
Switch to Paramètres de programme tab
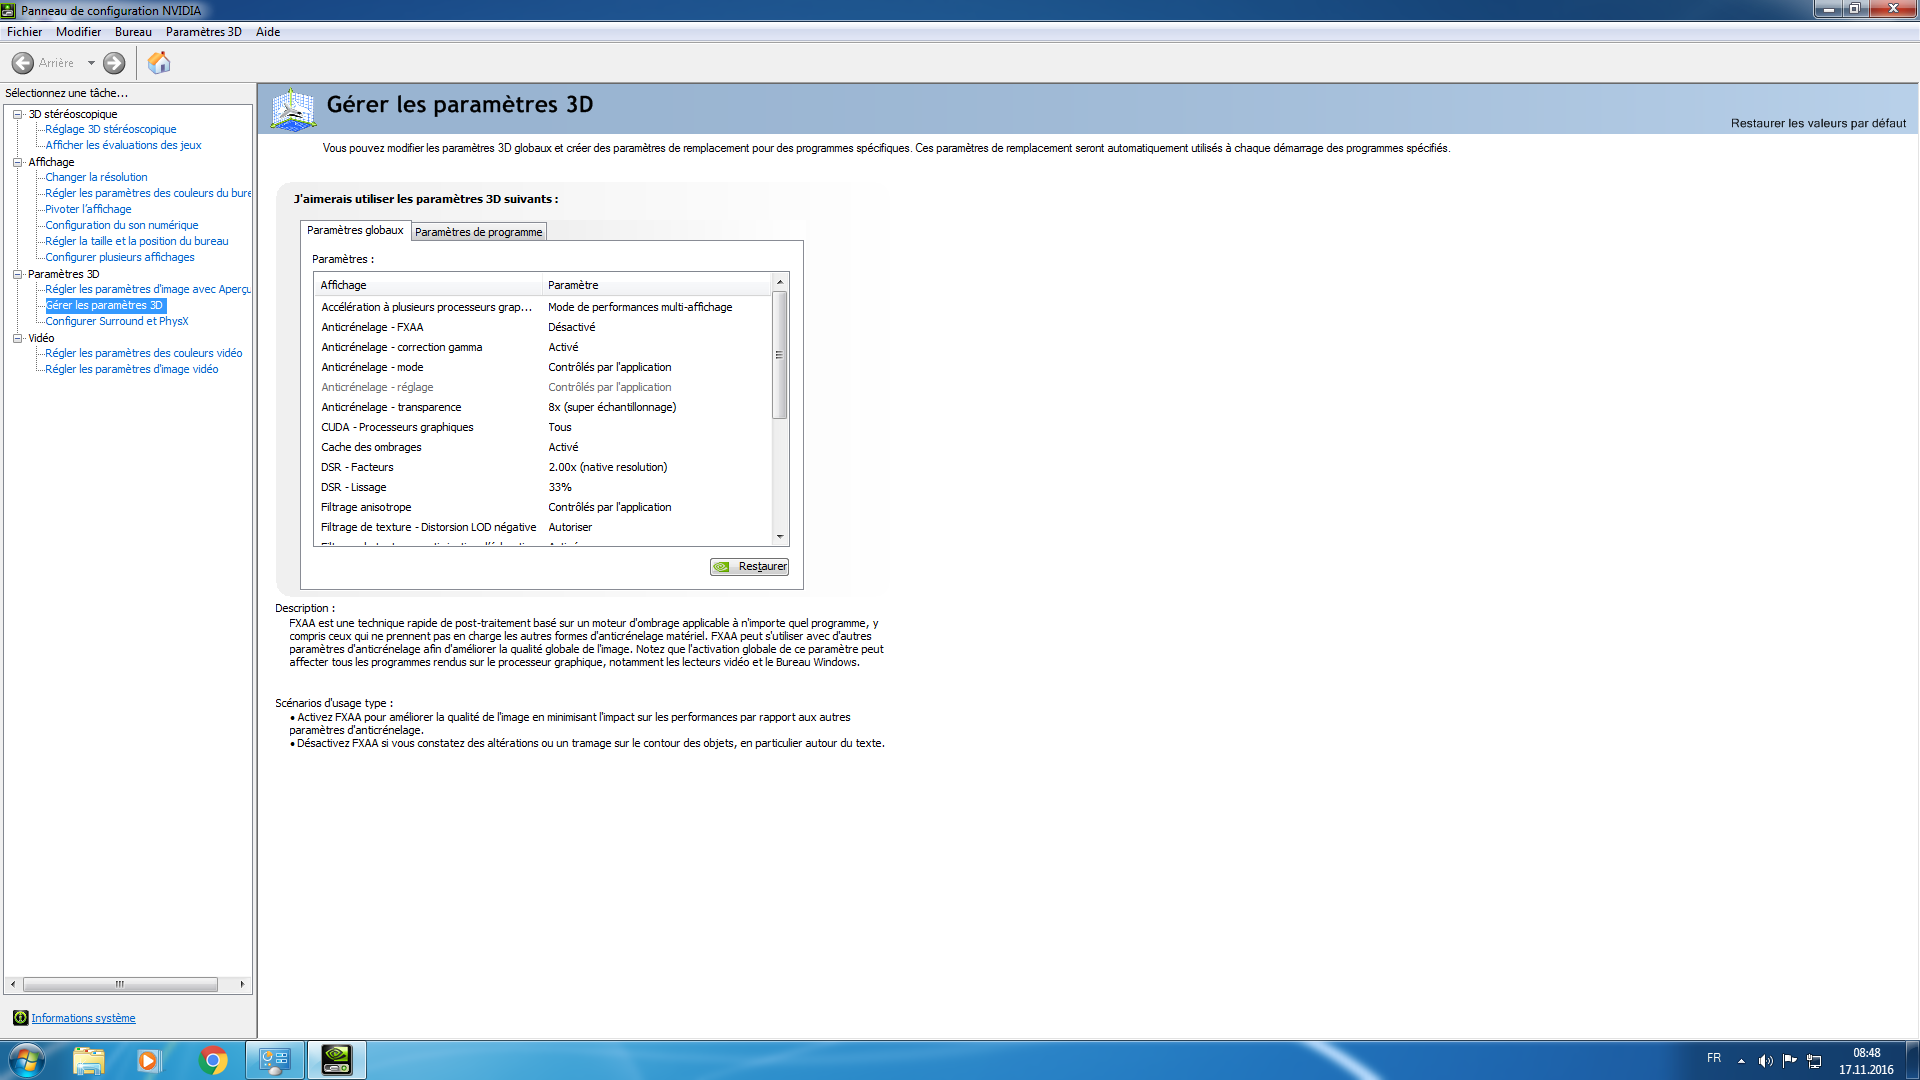click(x=478, y=232)
